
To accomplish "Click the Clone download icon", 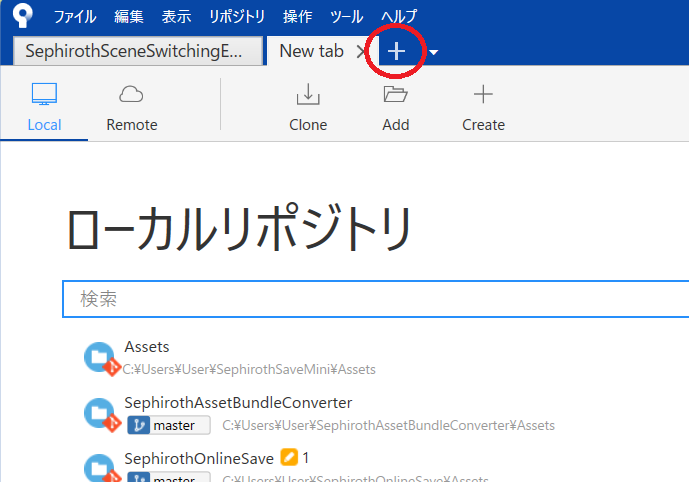I will (x=308, y=94).
